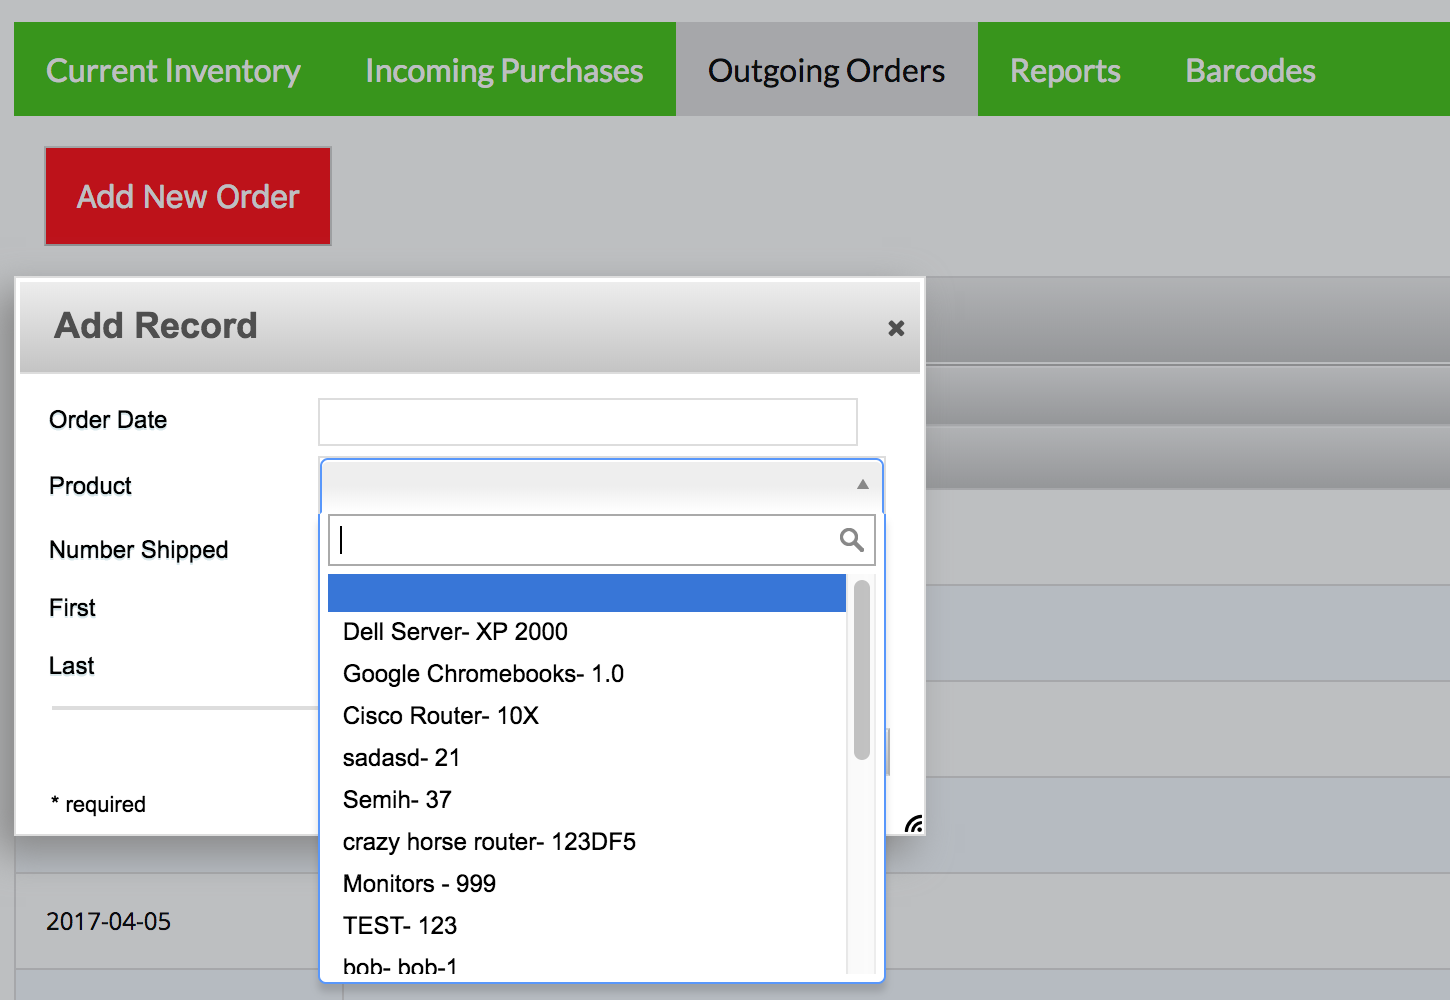Choose Monitors - 999 option
Viewport: 1450px width, 1000px height.
[x=587, y=884]
